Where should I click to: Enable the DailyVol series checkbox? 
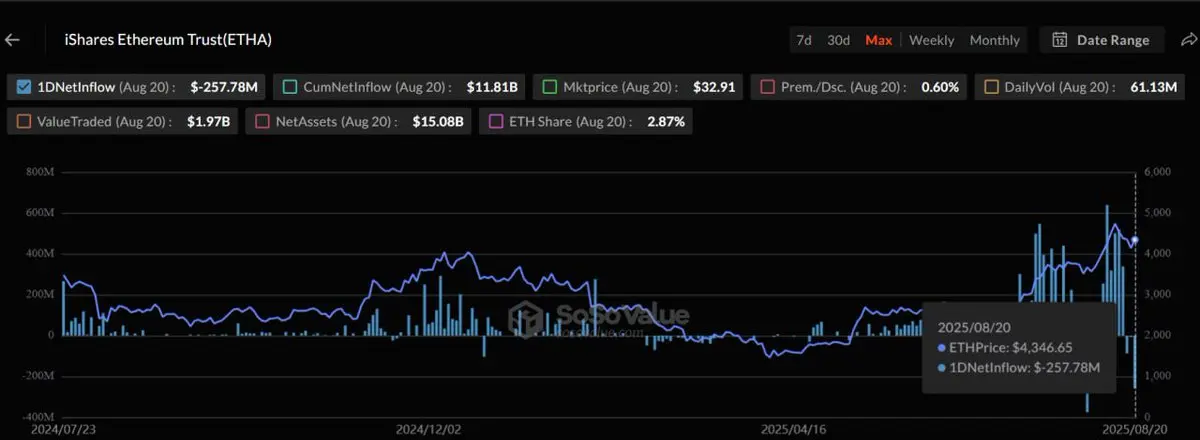(x=991, y=88)
